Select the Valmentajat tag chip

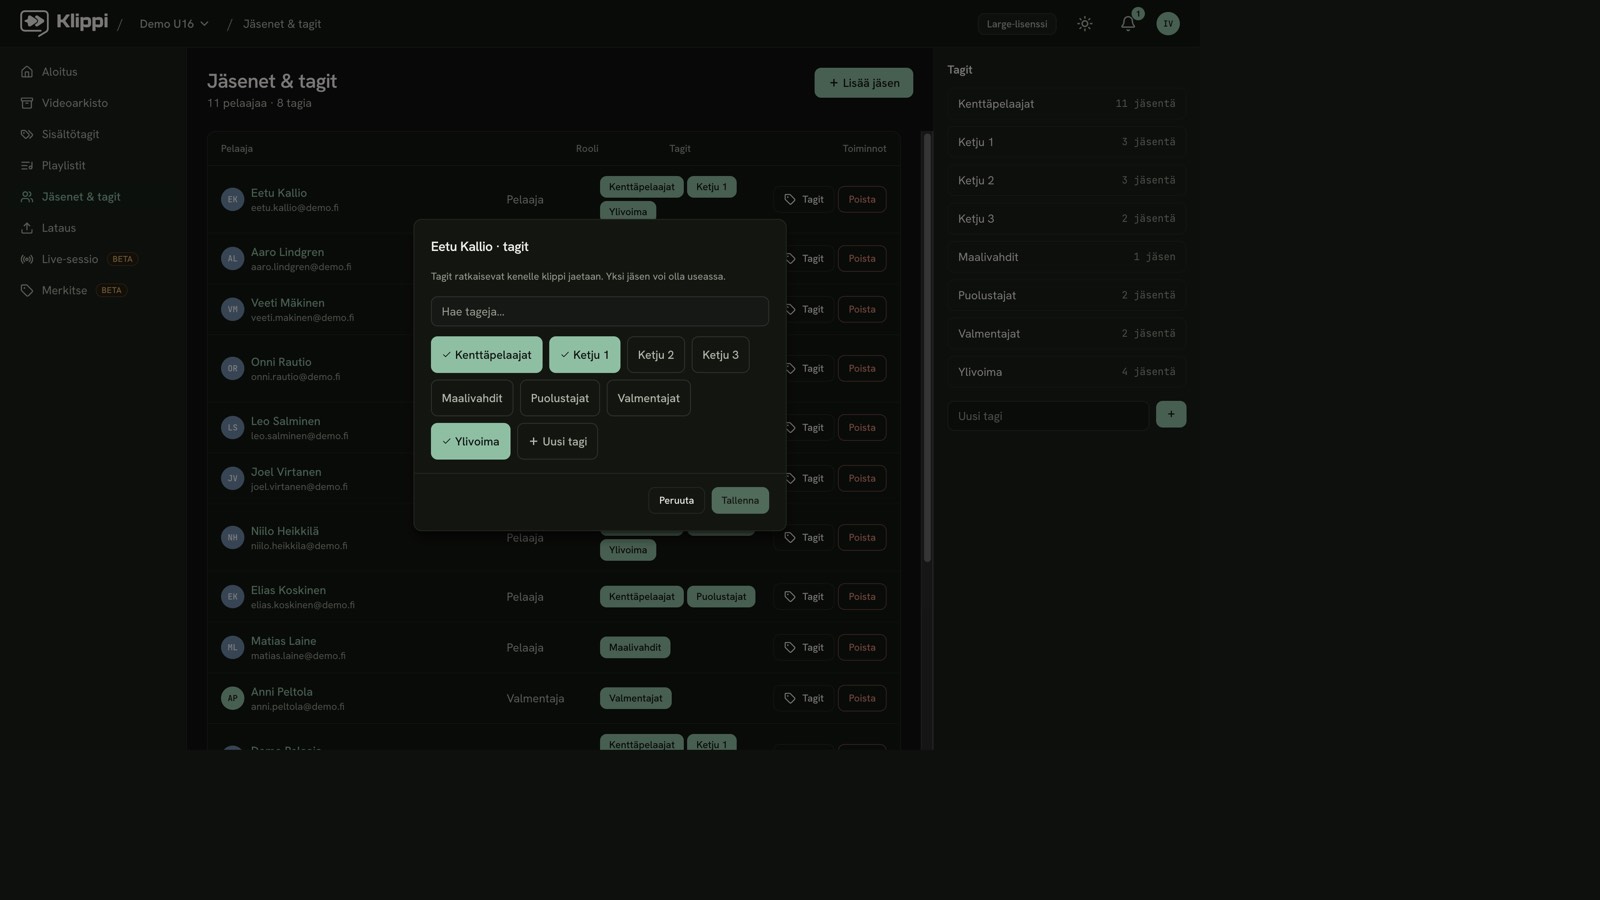point(648,398)
